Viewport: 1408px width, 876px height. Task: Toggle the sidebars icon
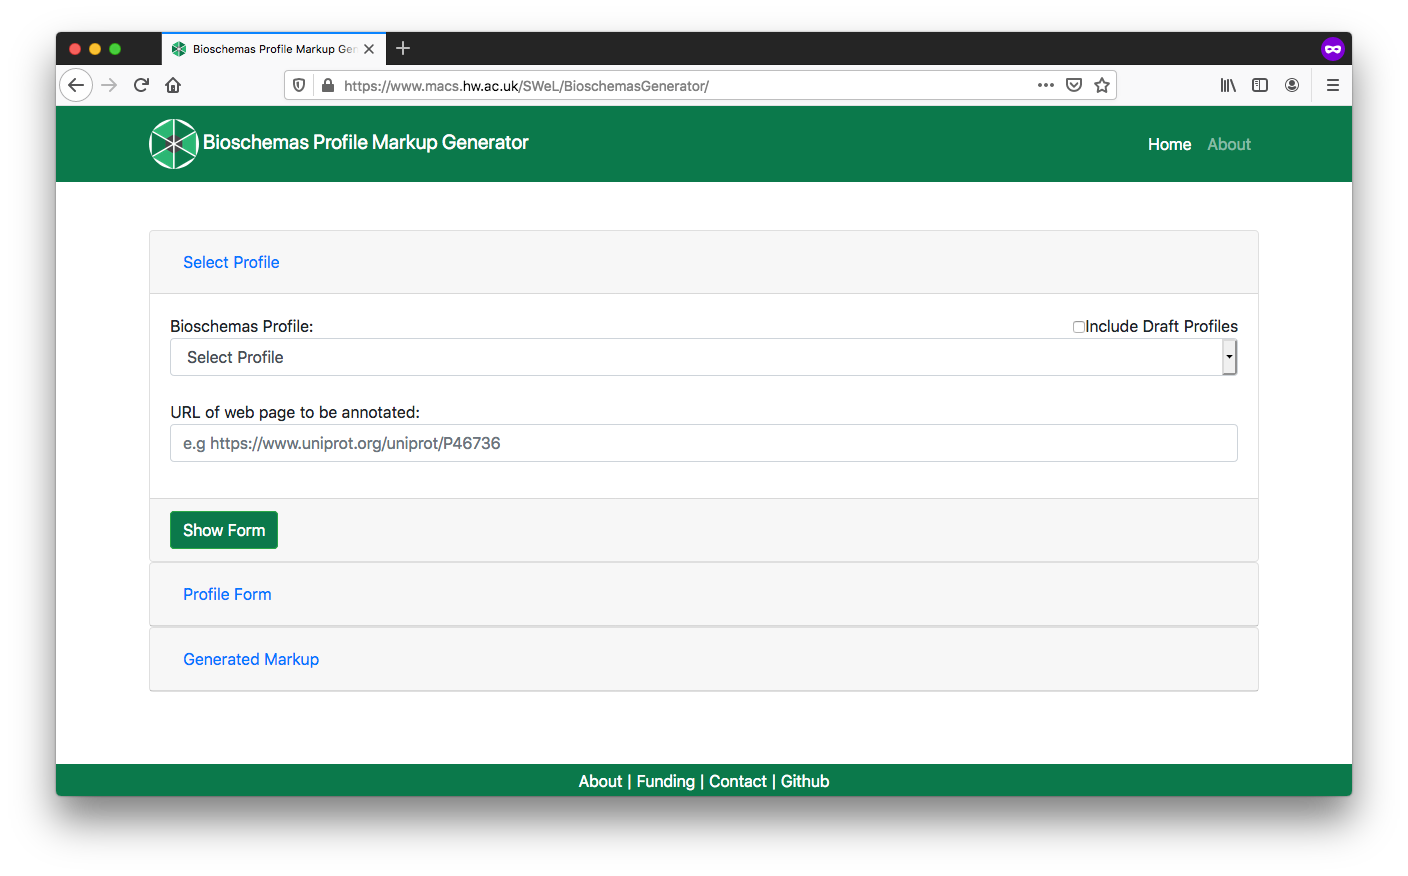tap(1260, 85)
